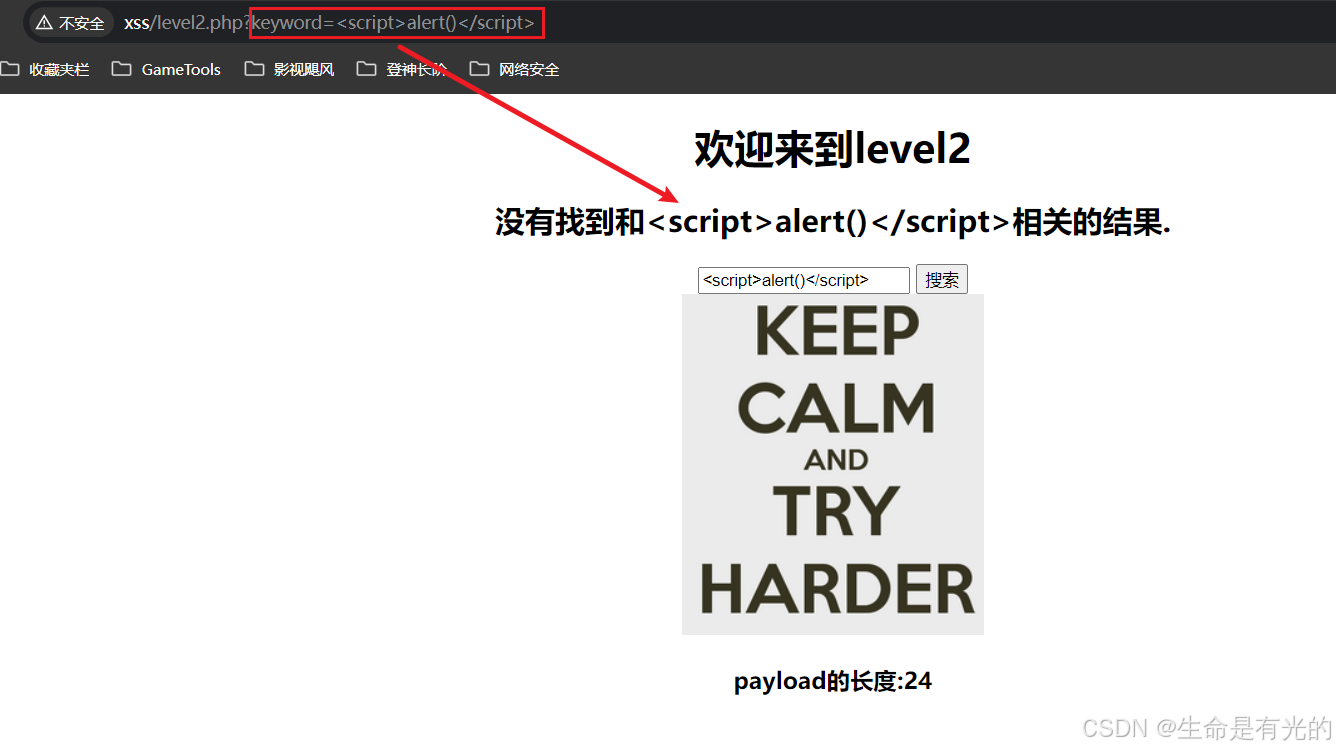Click the payload的长度:24 text
The width and height of the screenshot is (1336, 750).
[832, 680]
